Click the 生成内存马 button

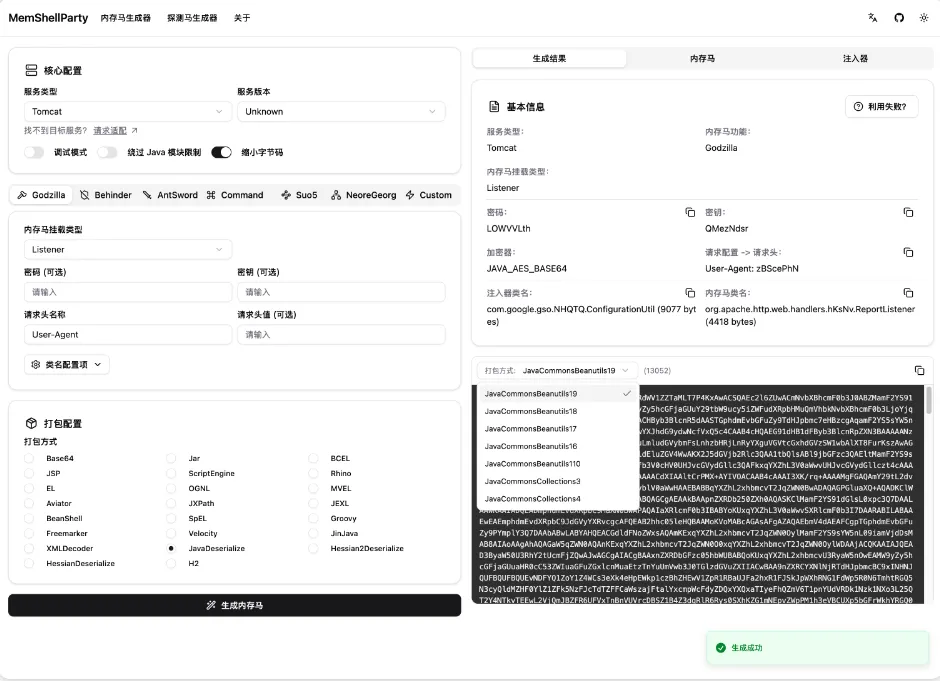click(234, 605)
